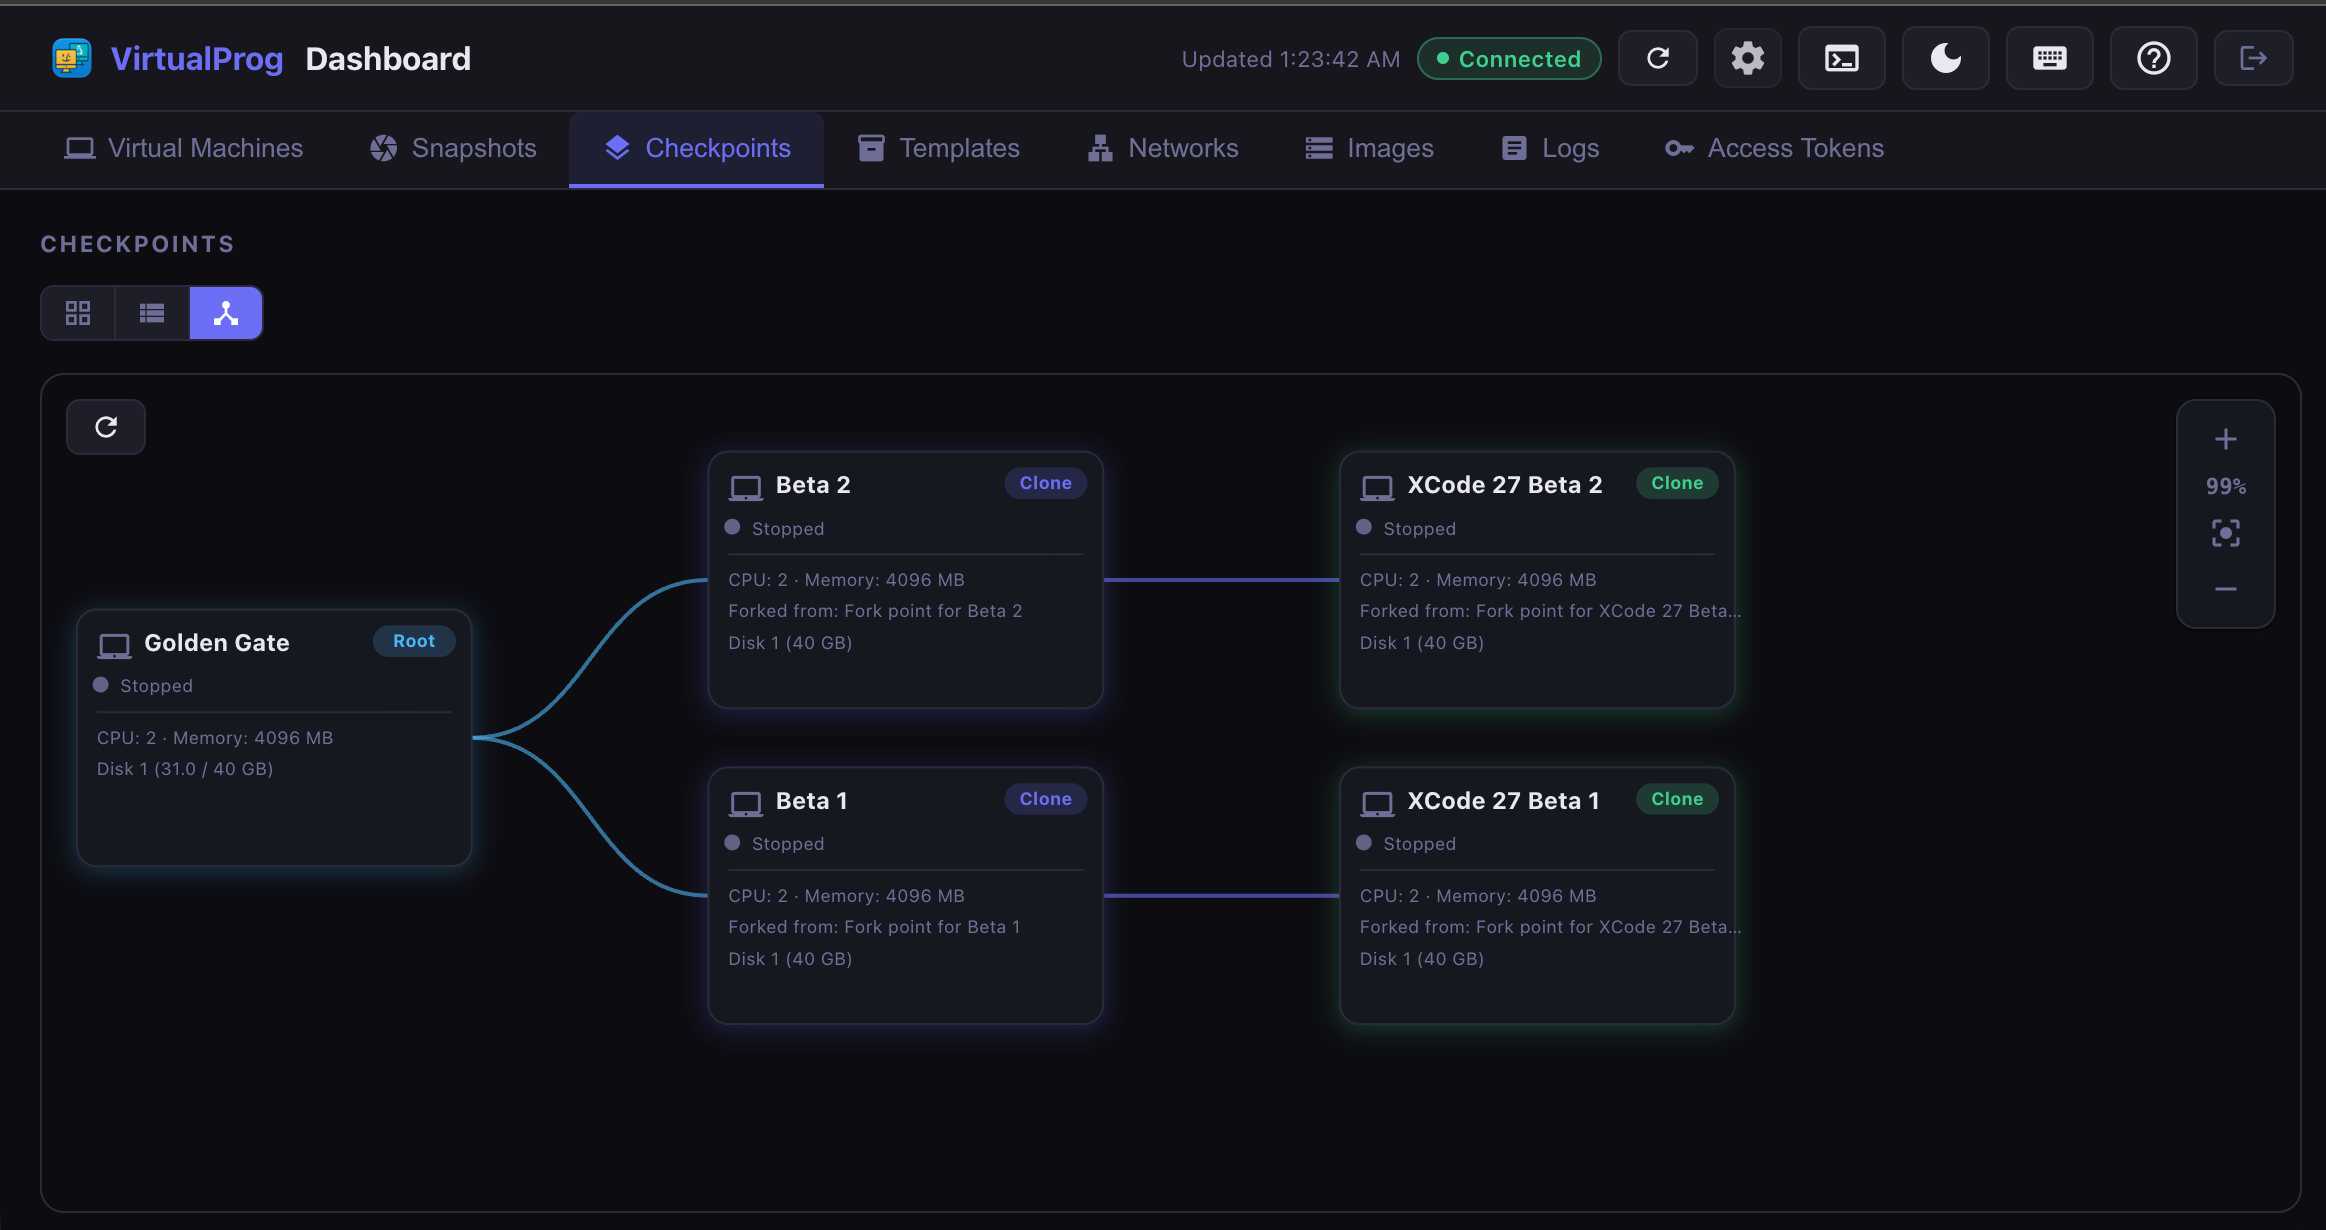Open settings with the gear icon
Image resolution: width=2326 pixels, height=1230 pixels.
[x=1747, y=59]
